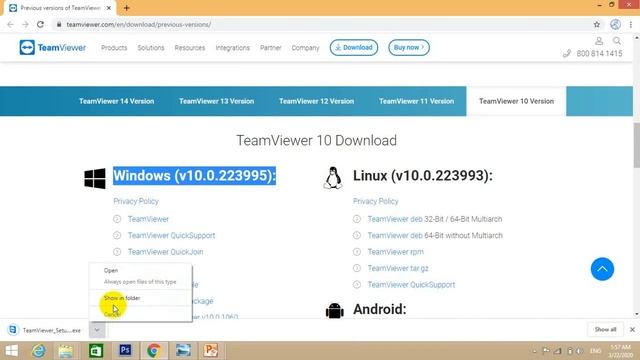640x360 pixels.
Task: Open the Resources navigation menu
Action: [x=190, y=48]
